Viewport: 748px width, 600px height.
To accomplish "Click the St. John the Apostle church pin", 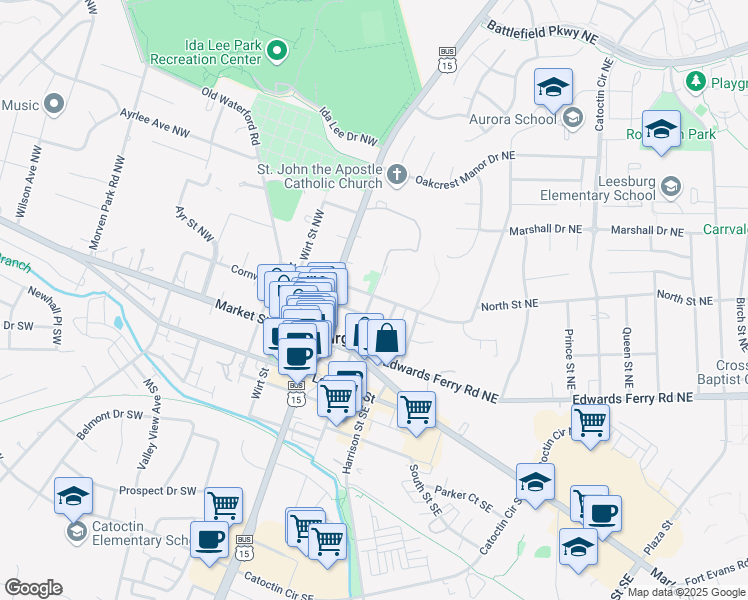I will [396, 175].
